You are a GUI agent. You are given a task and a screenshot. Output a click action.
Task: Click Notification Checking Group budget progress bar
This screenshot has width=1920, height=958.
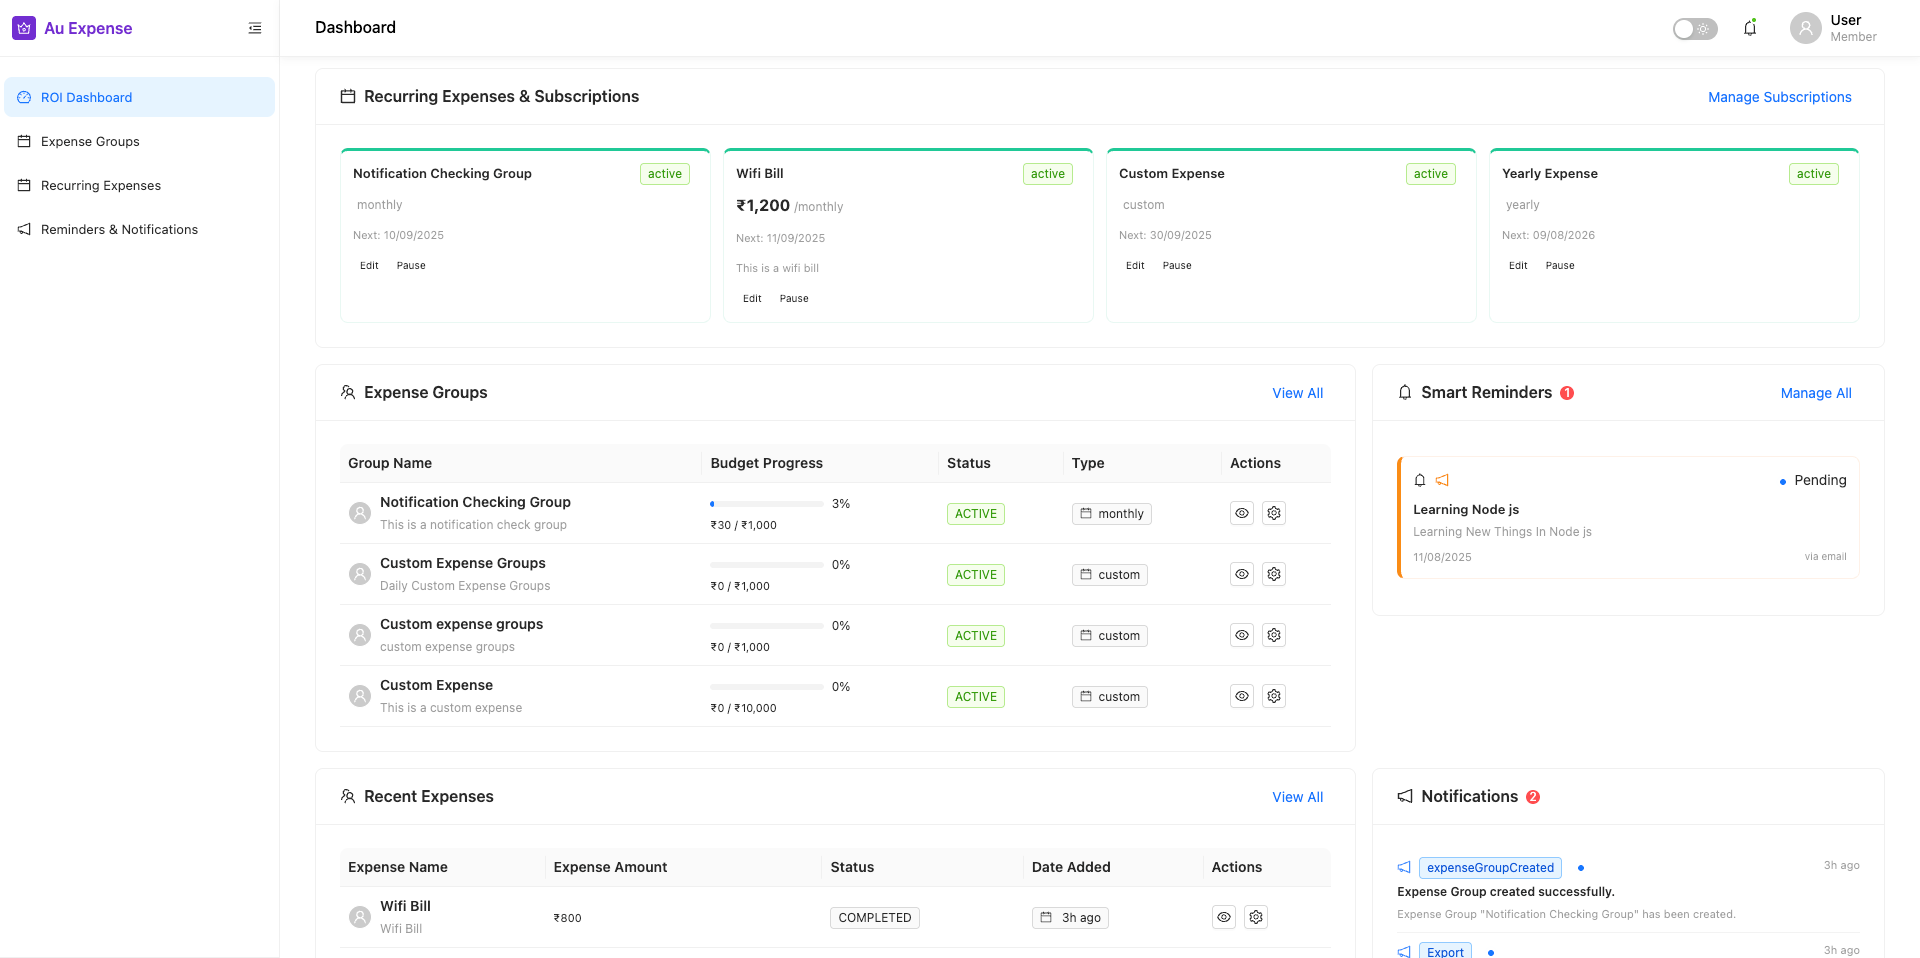(766, 504)
